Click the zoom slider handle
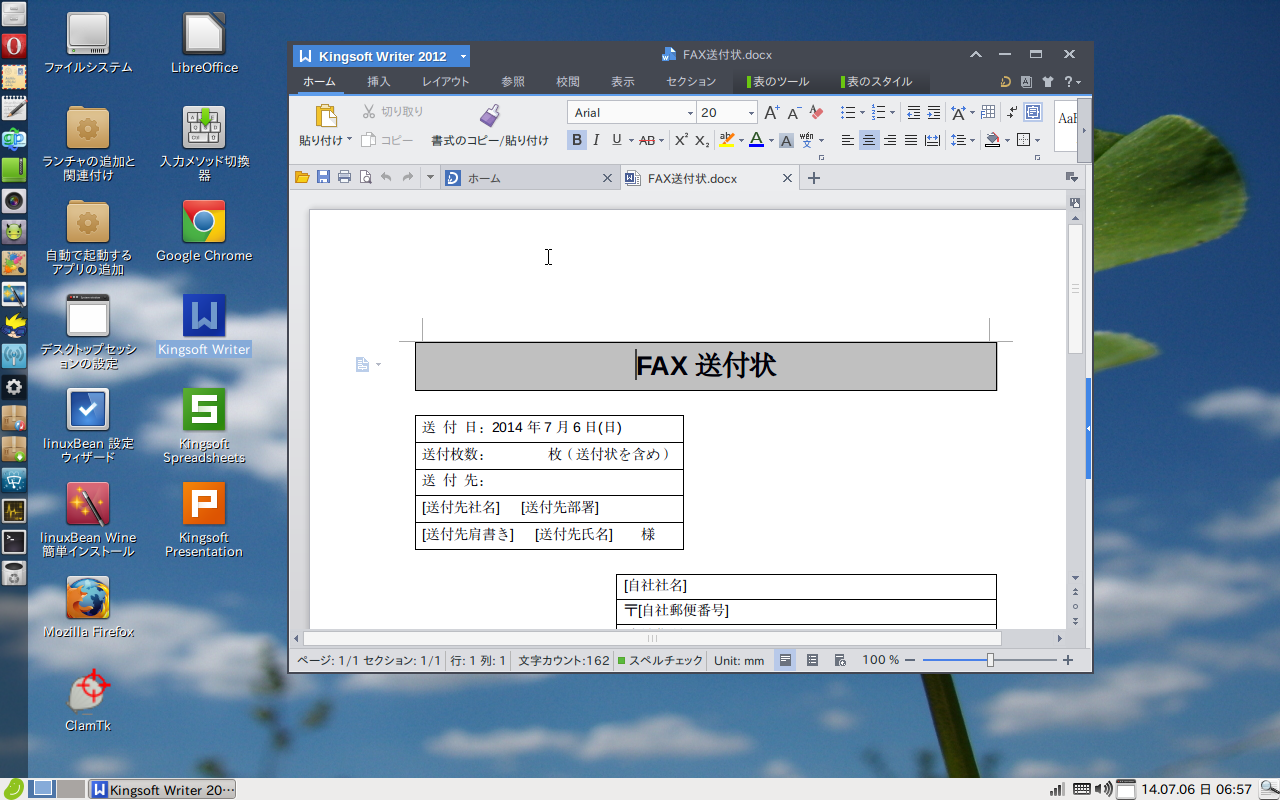This screenshot has height=800, width=1280. click(990, 660)
